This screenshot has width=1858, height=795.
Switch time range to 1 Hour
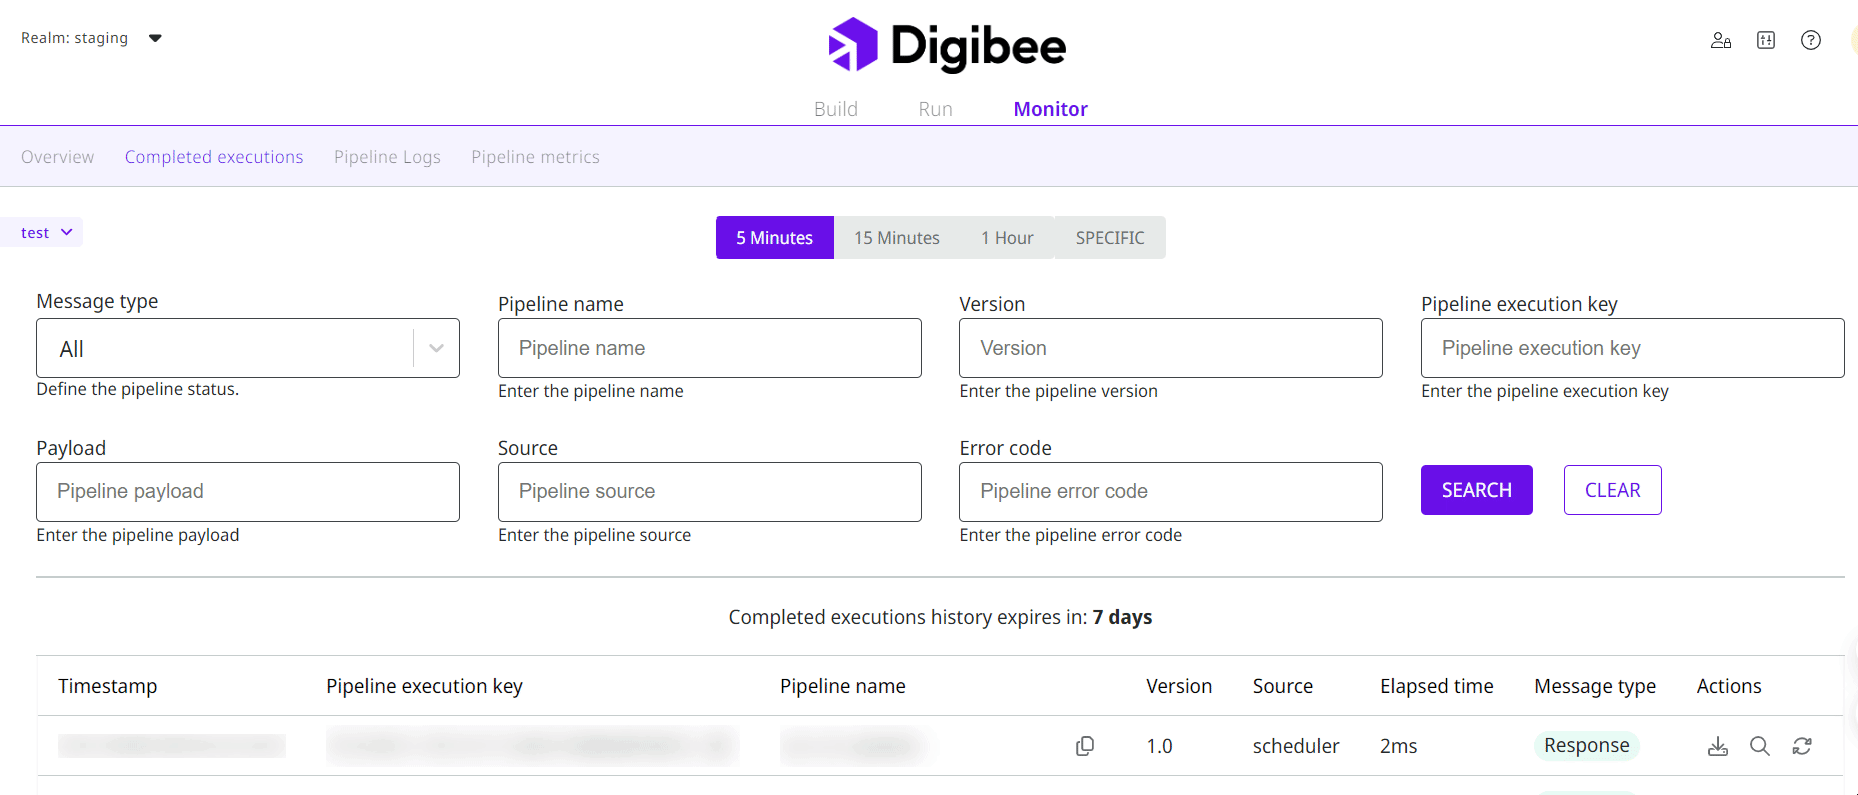click(x=1006, y=238)
